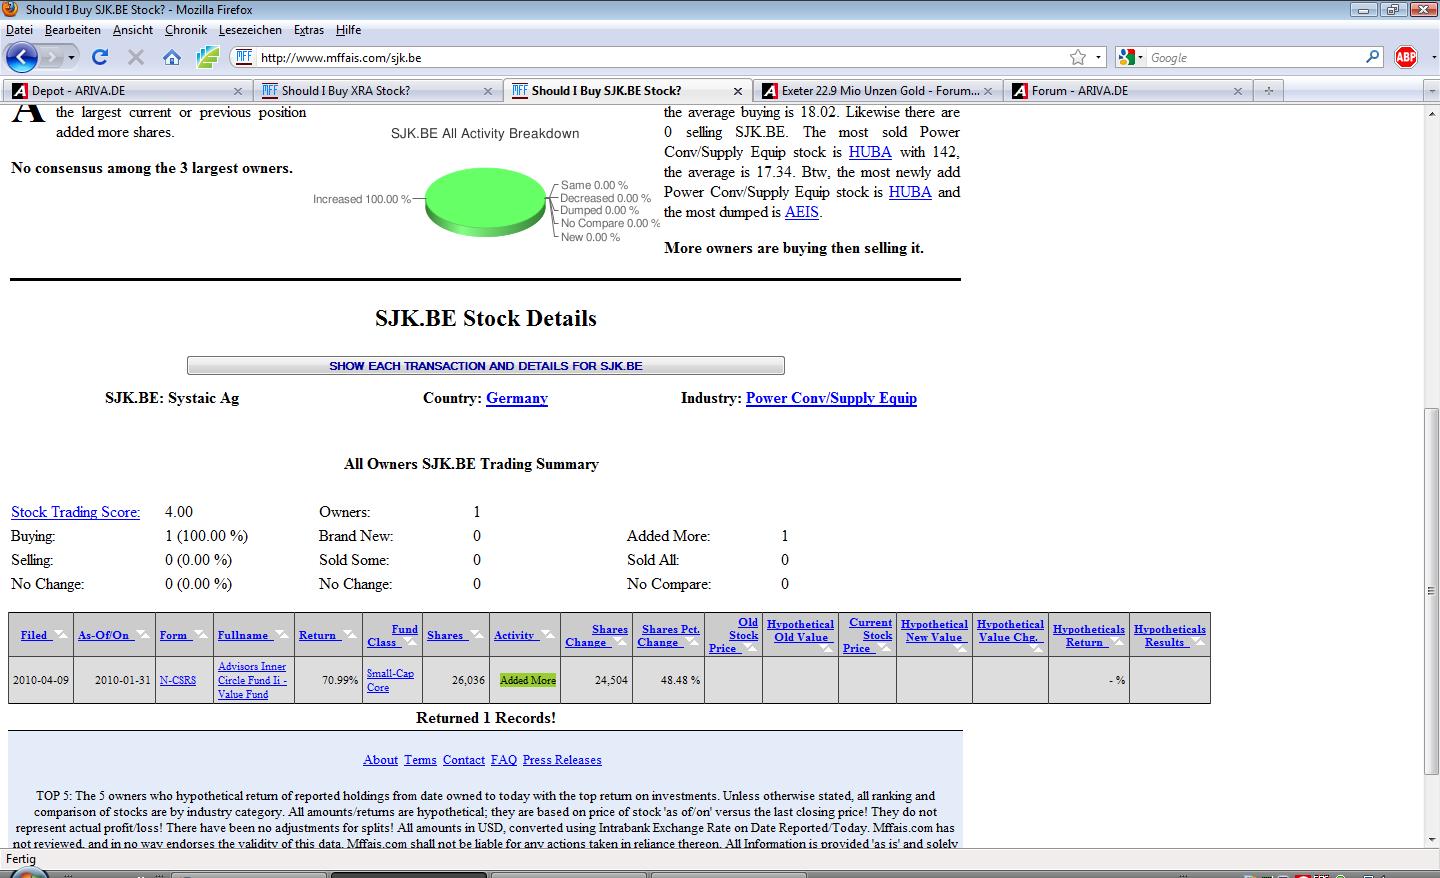Open the back/forward history dropdown arrow
Screen dimensions: 1440x878
pos(71,57)
